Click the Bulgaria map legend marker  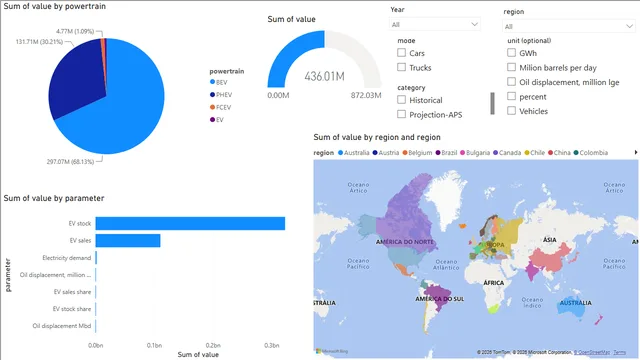point(462,153)
